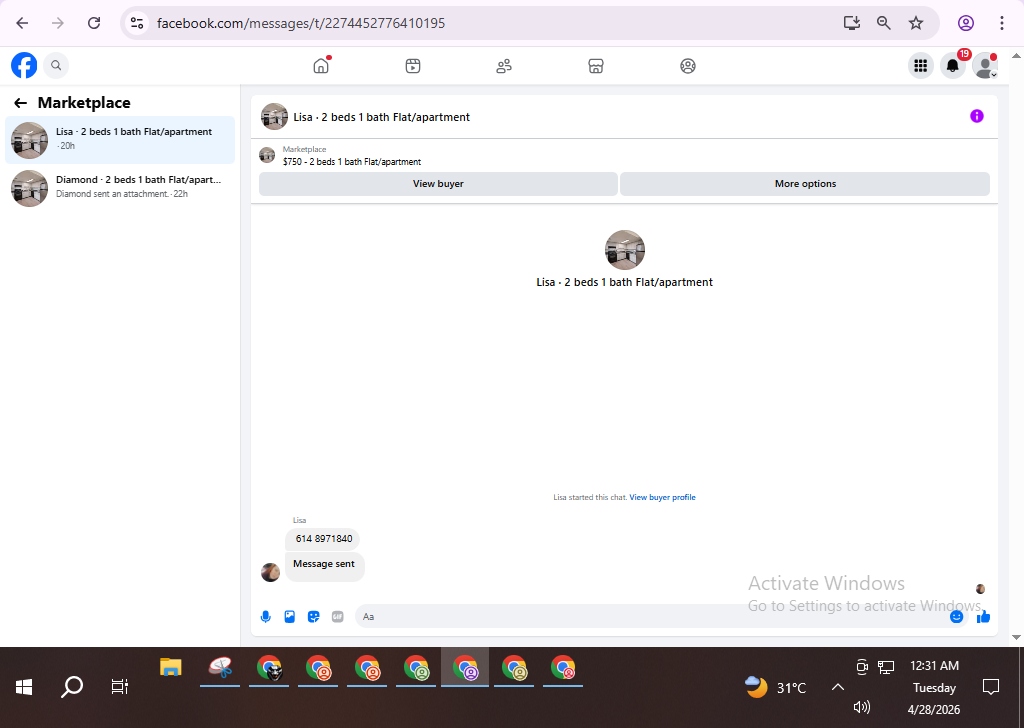Open the apps grid menu icon
The height and width of the screenshot is (728, 1024).
pos(921,65)
